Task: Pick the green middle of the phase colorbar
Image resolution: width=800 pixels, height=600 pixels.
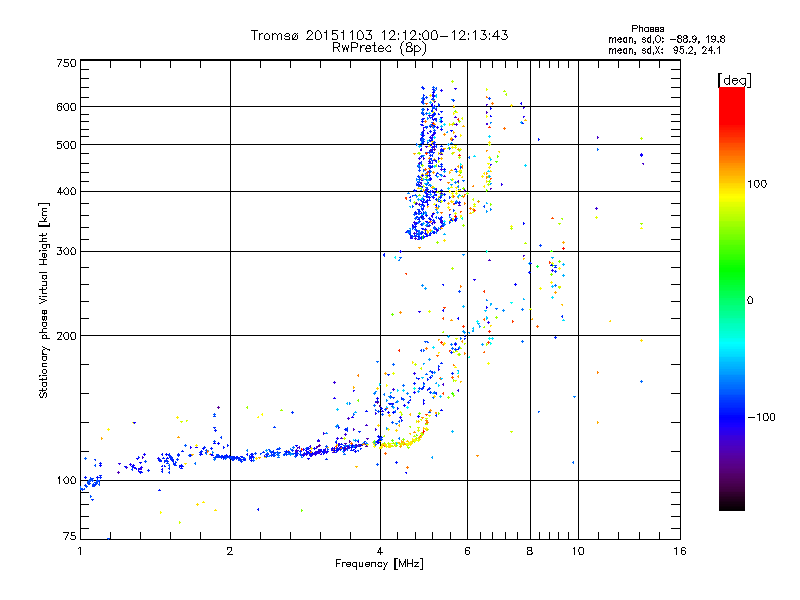Action: pyautogui.click(x=732, y=270)
